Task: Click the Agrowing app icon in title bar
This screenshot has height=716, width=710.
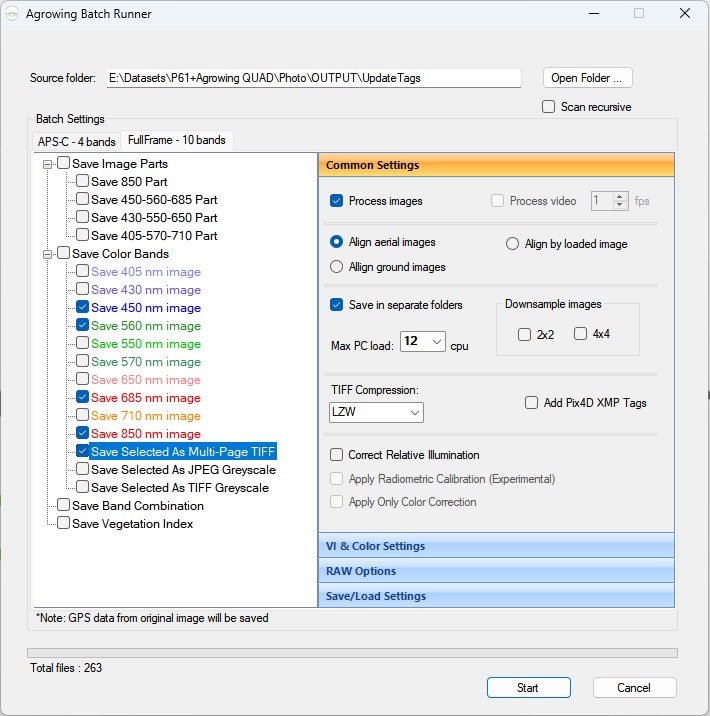Action: (12, 14)
